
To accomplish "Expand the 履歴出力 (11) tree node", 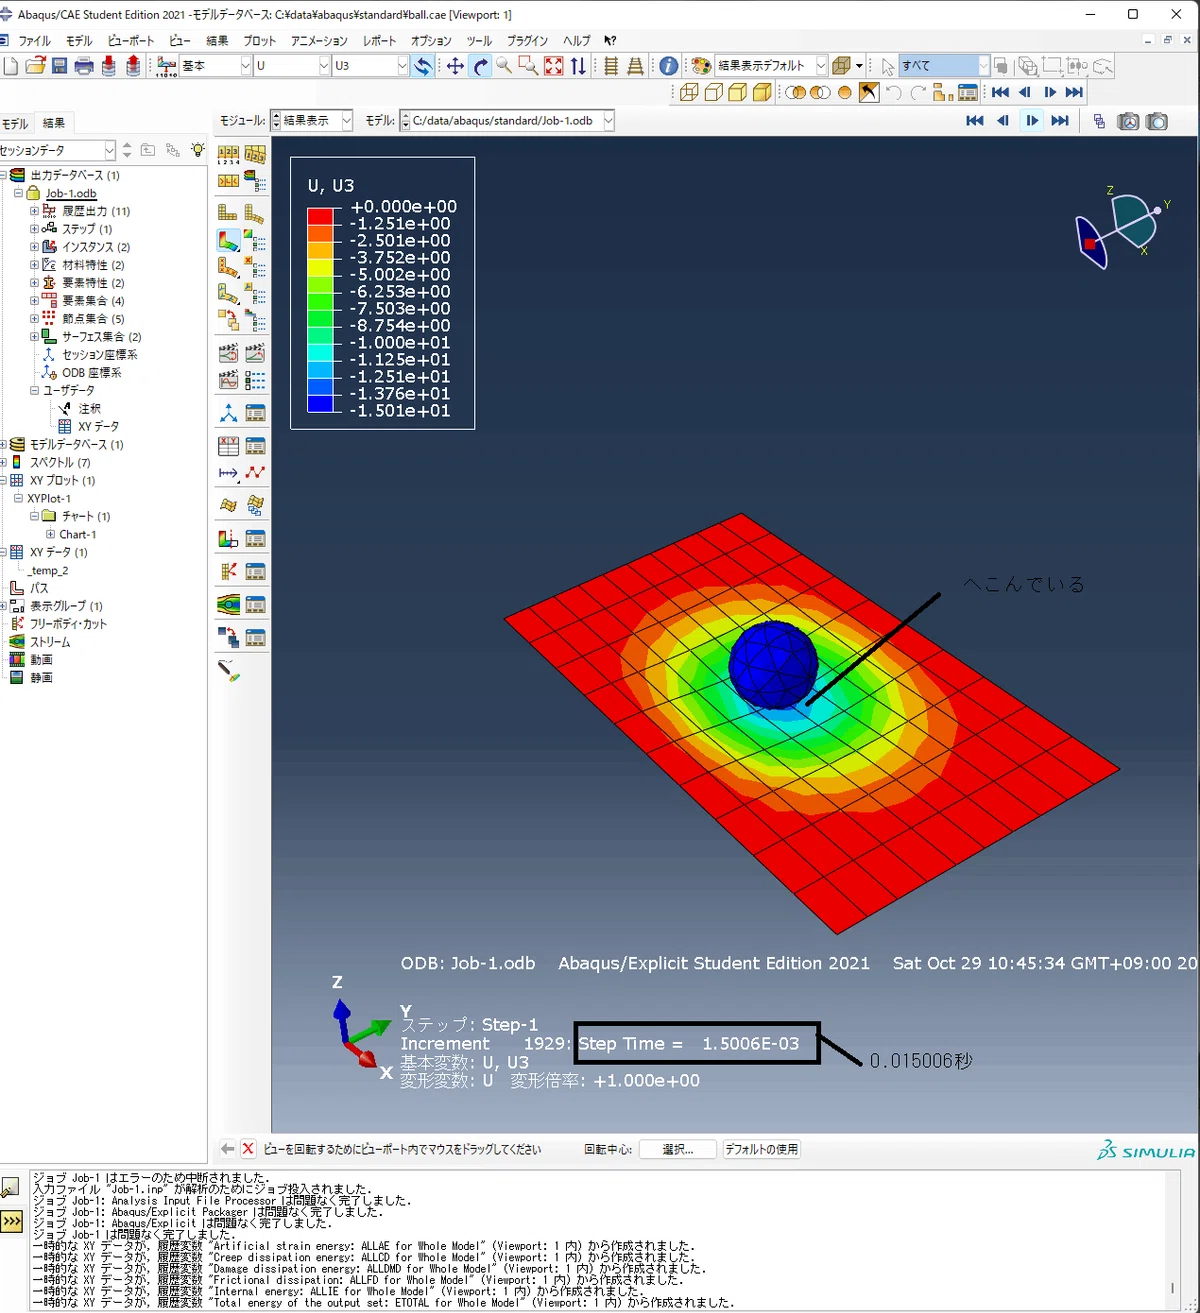I will [34, 211].
